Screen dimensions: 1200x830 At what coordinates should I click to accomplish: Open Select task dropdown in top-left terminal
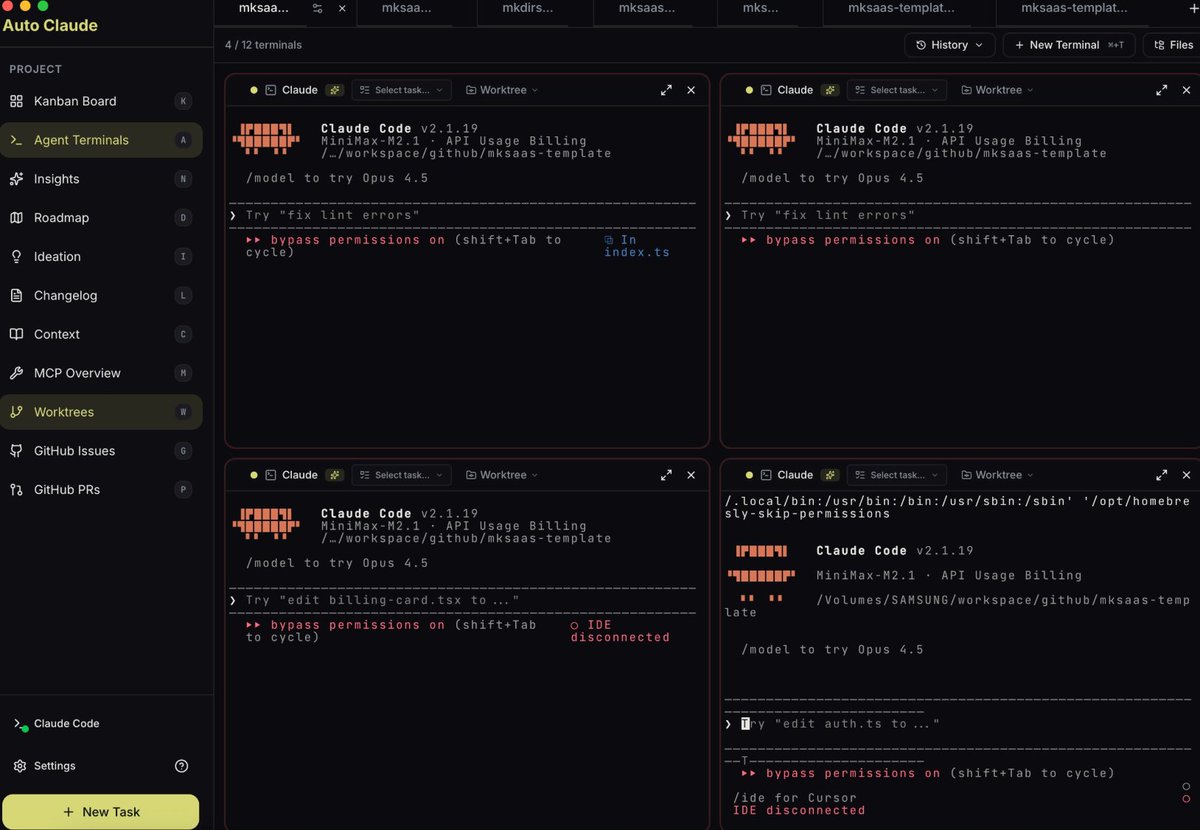pos(401,90)
